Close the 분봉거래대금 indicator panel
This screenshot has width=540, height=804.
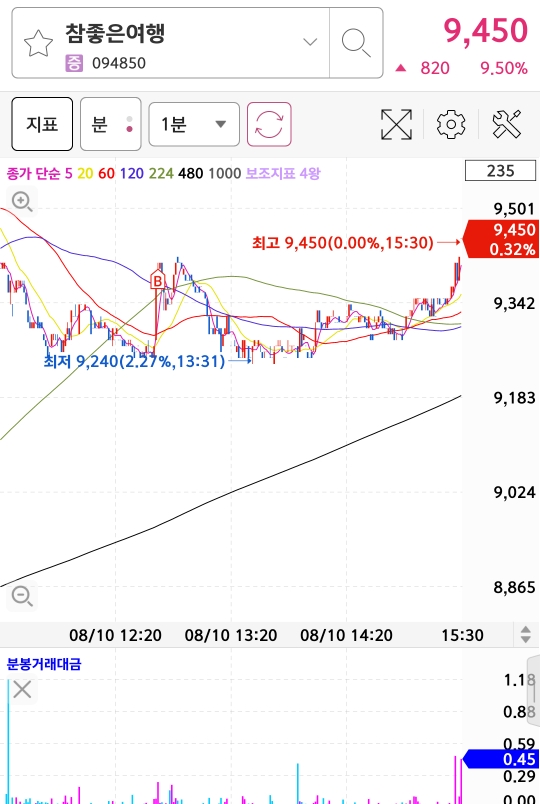point(22,690)
